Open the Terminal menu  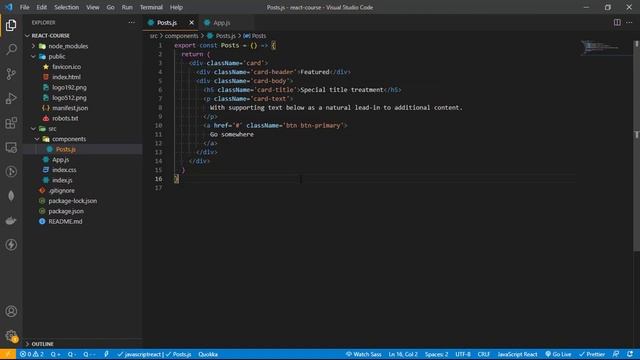point(151,7)
